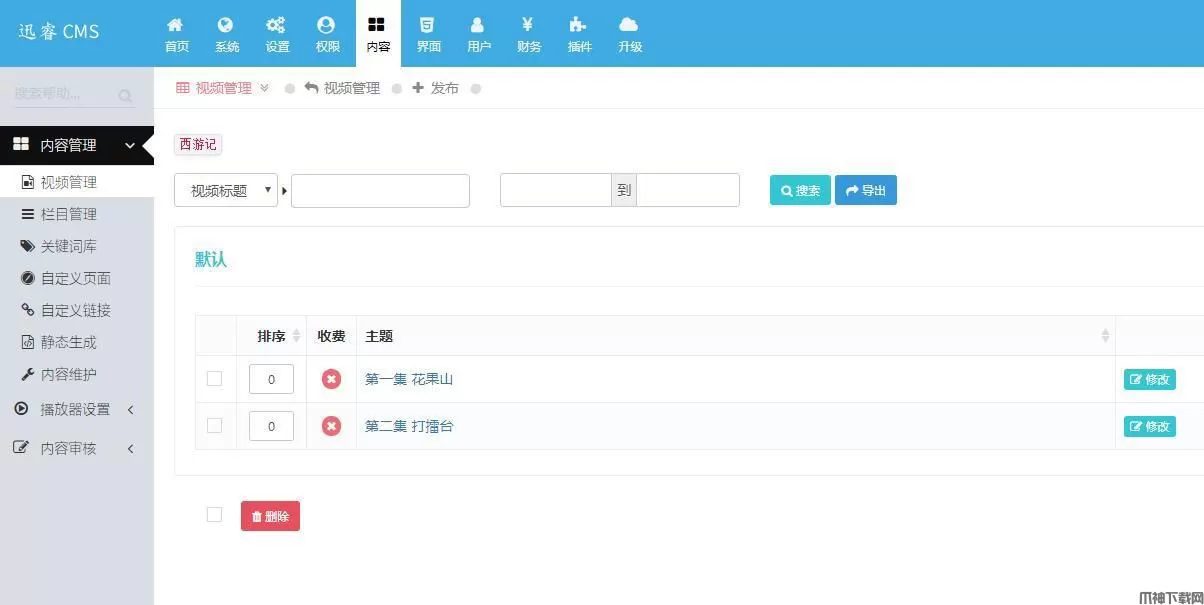Select 栏目管理 in the sidebar menu
Screen dimensions: 1204x605
click(68, 214)
